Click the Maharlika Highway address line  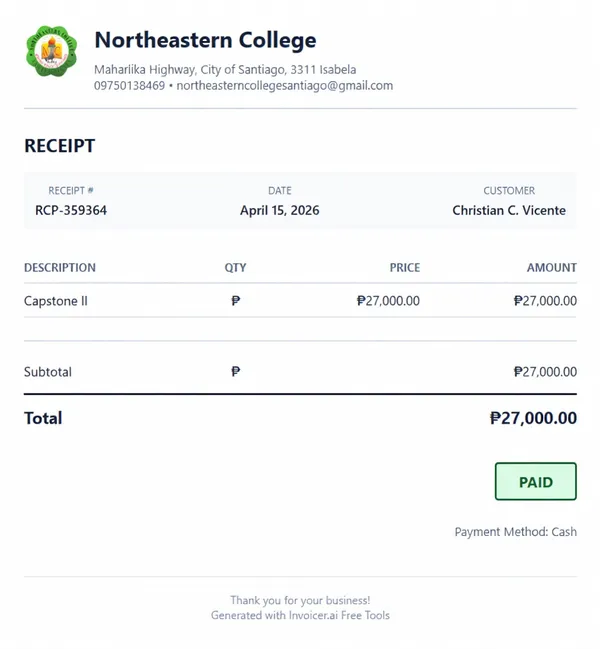coord(225,70)
